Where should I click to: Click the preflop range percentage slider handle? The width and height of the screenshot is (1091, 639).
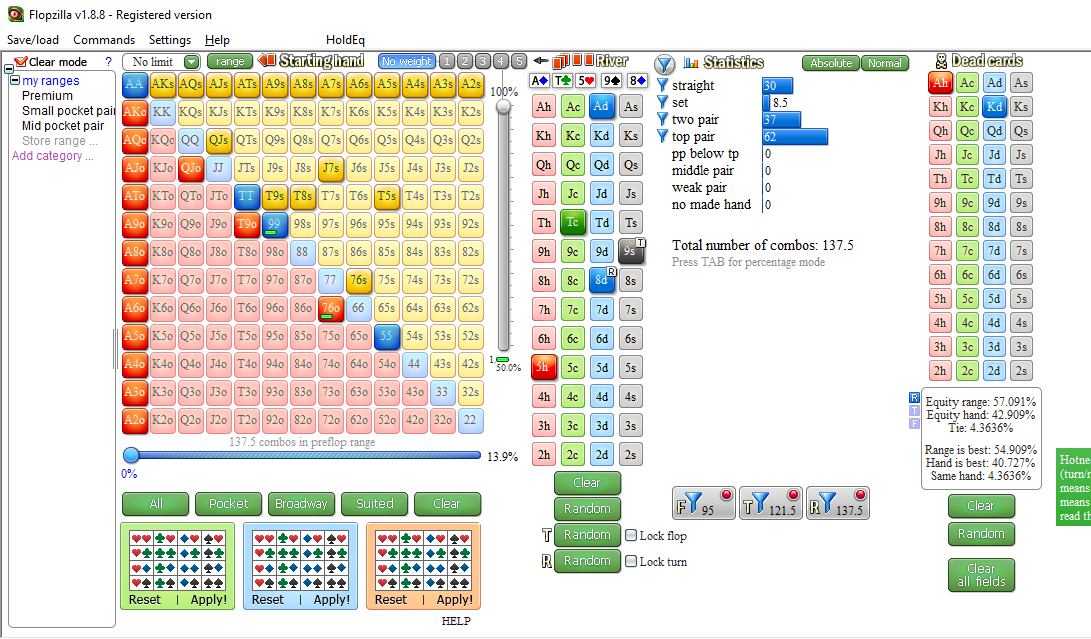pos(130,455)
